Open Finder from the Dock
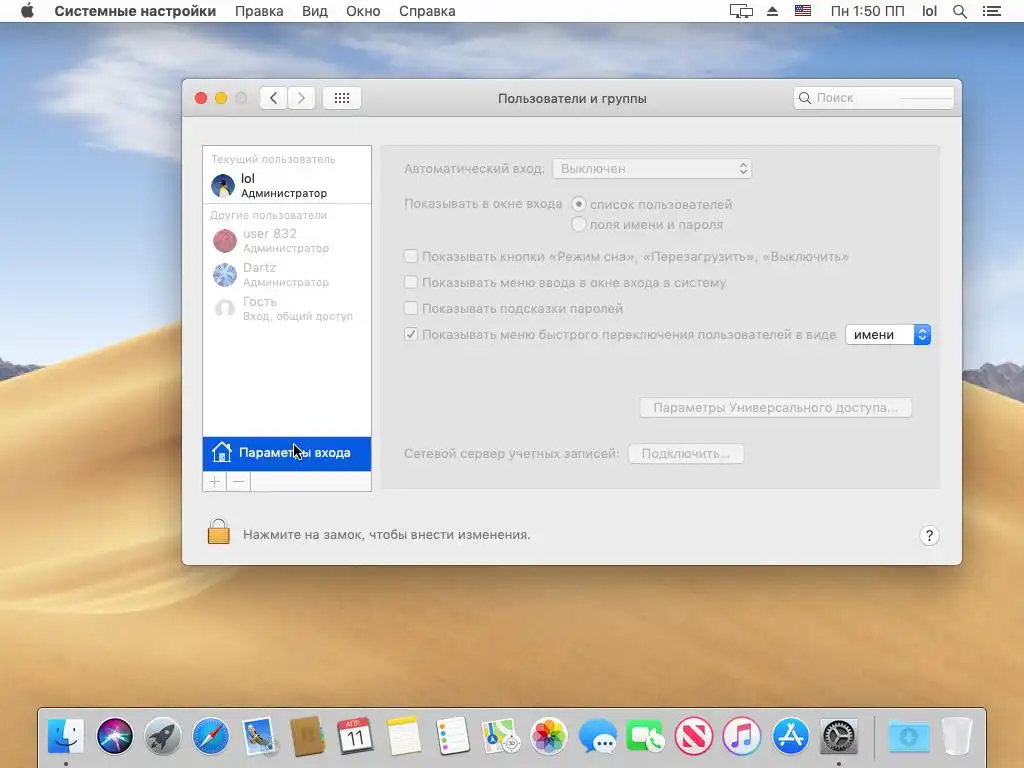 [66, 736]
